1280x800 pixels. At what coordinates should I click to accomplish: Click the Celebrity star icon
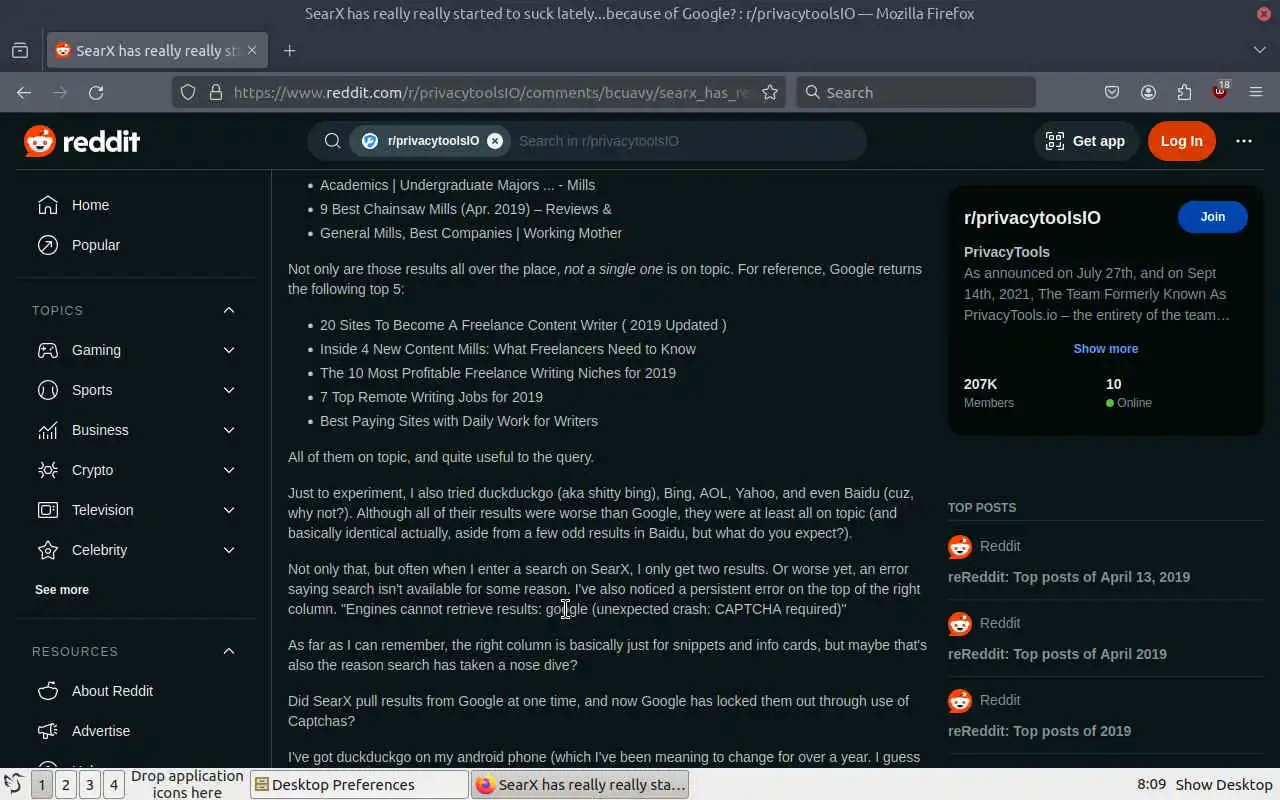click(48, 550)
